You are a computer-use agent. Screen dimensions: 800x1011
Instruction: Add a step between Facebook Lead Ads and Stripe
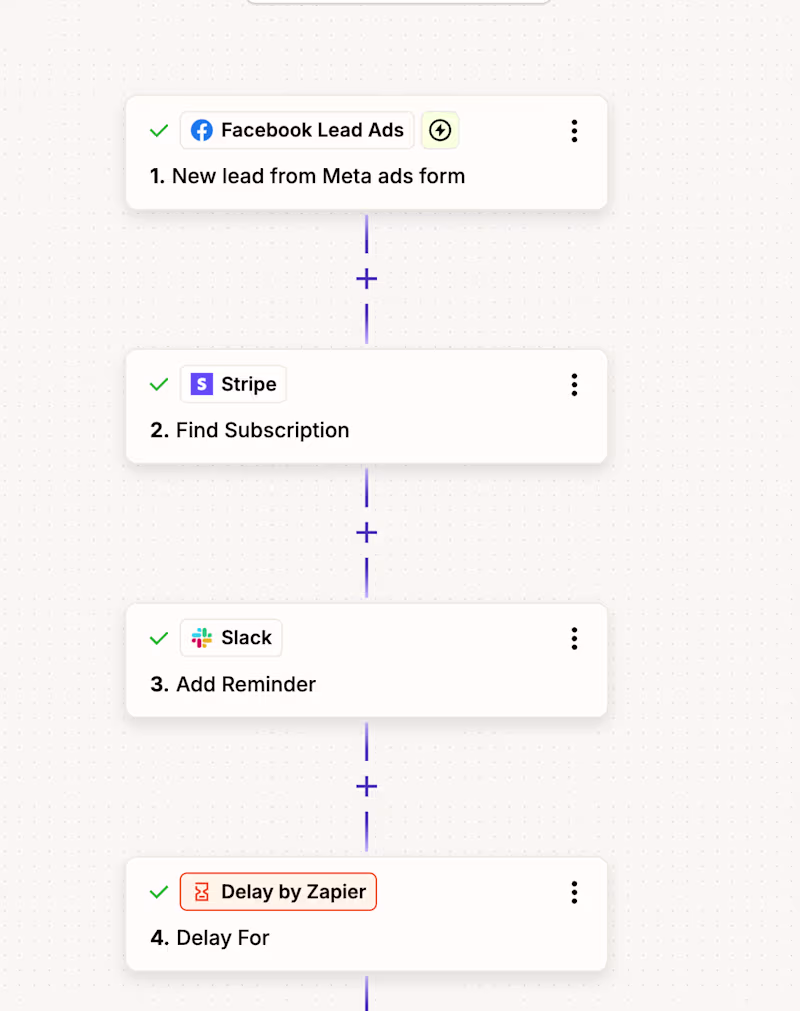tap(366, 279)
